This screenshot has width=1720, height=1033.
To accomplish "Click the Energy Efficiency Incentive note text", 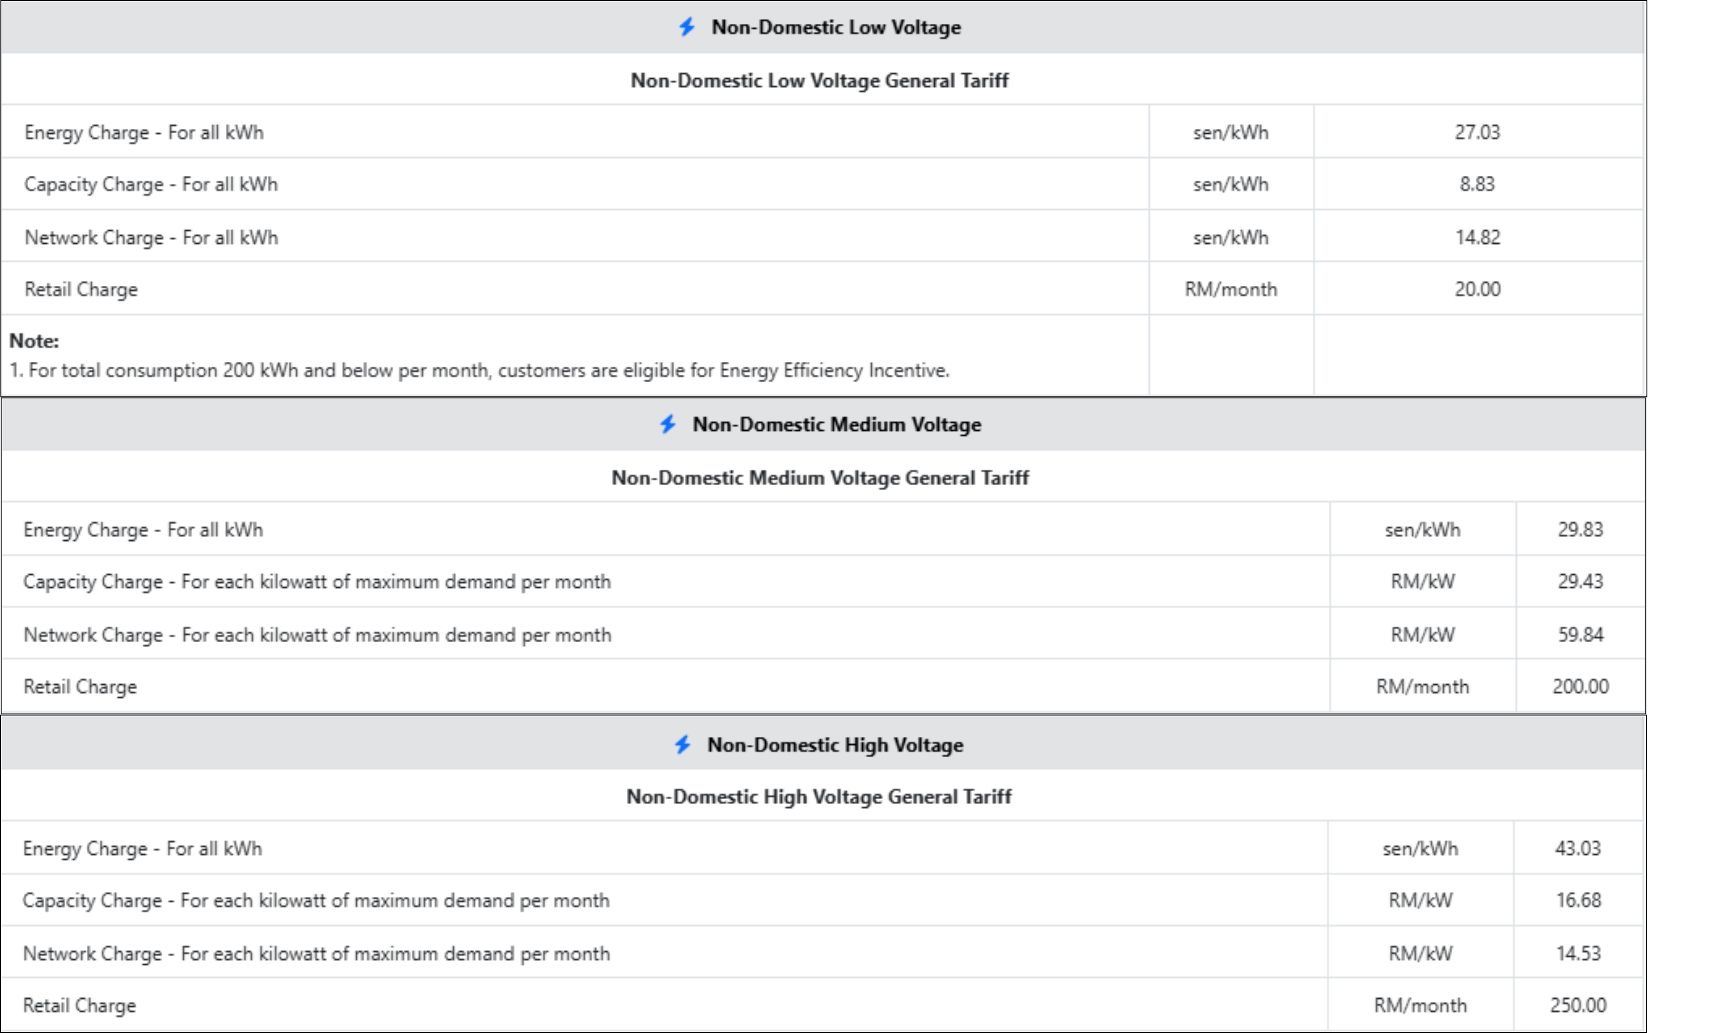I will [x=480, y=370].
